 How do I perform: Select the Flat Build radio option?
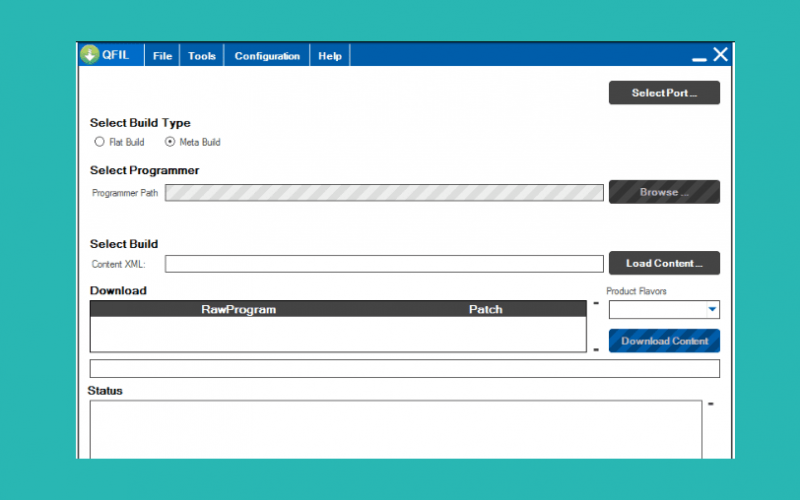[99, 142]
